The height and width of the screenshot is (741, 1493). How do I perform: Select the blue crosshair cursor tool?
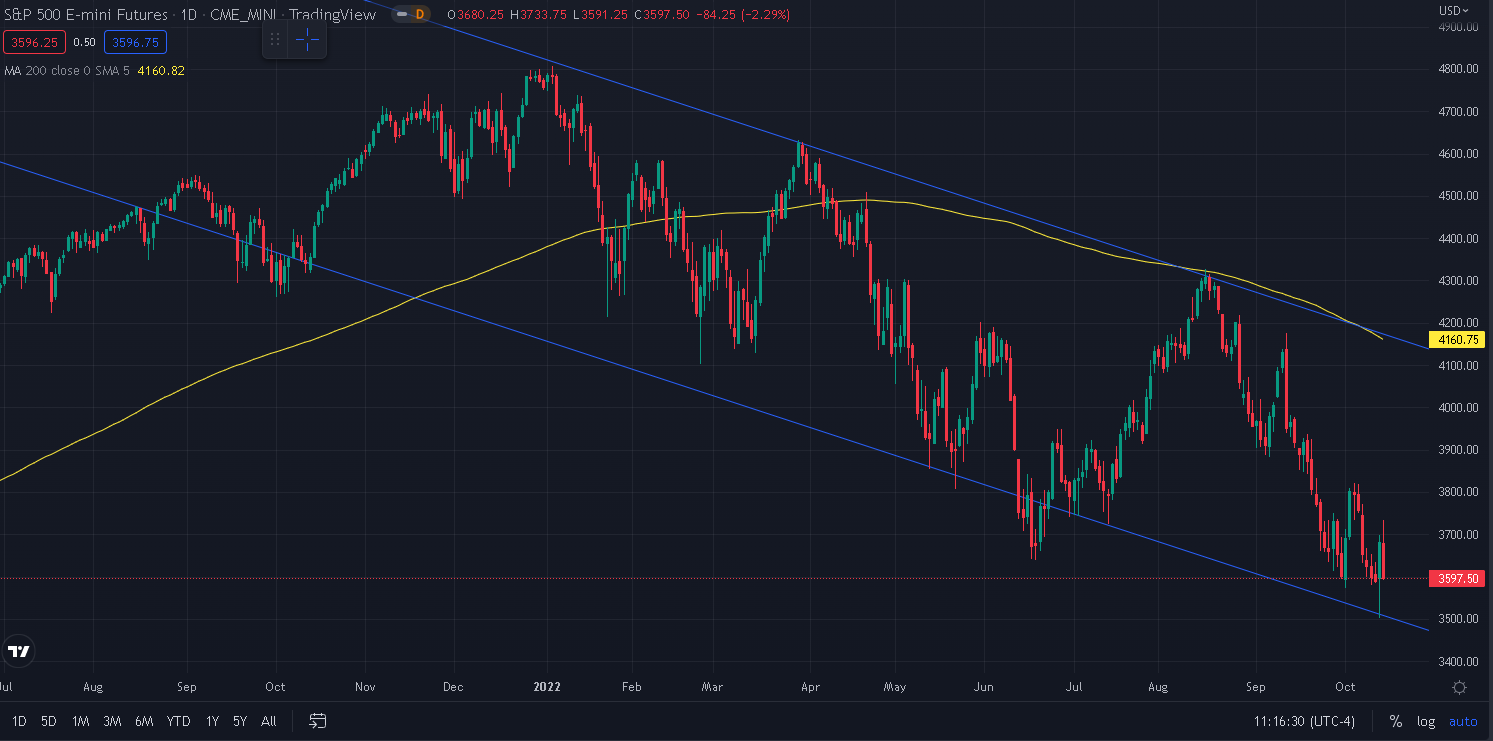[x=308, y=39]
